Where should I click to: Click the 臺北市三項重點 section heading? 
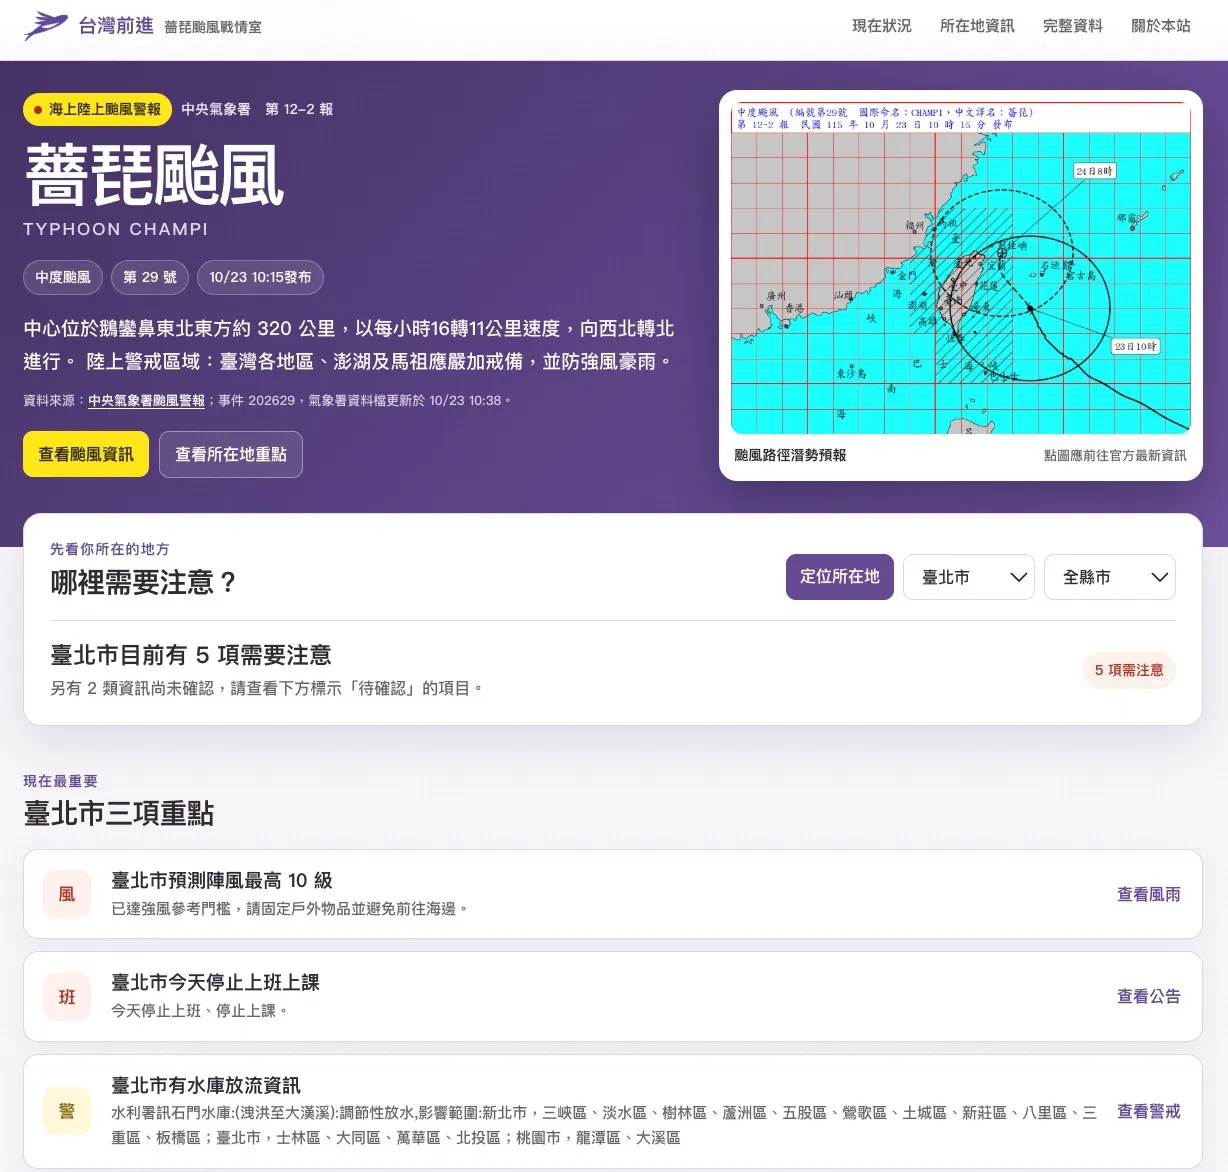tap(119, 813)
